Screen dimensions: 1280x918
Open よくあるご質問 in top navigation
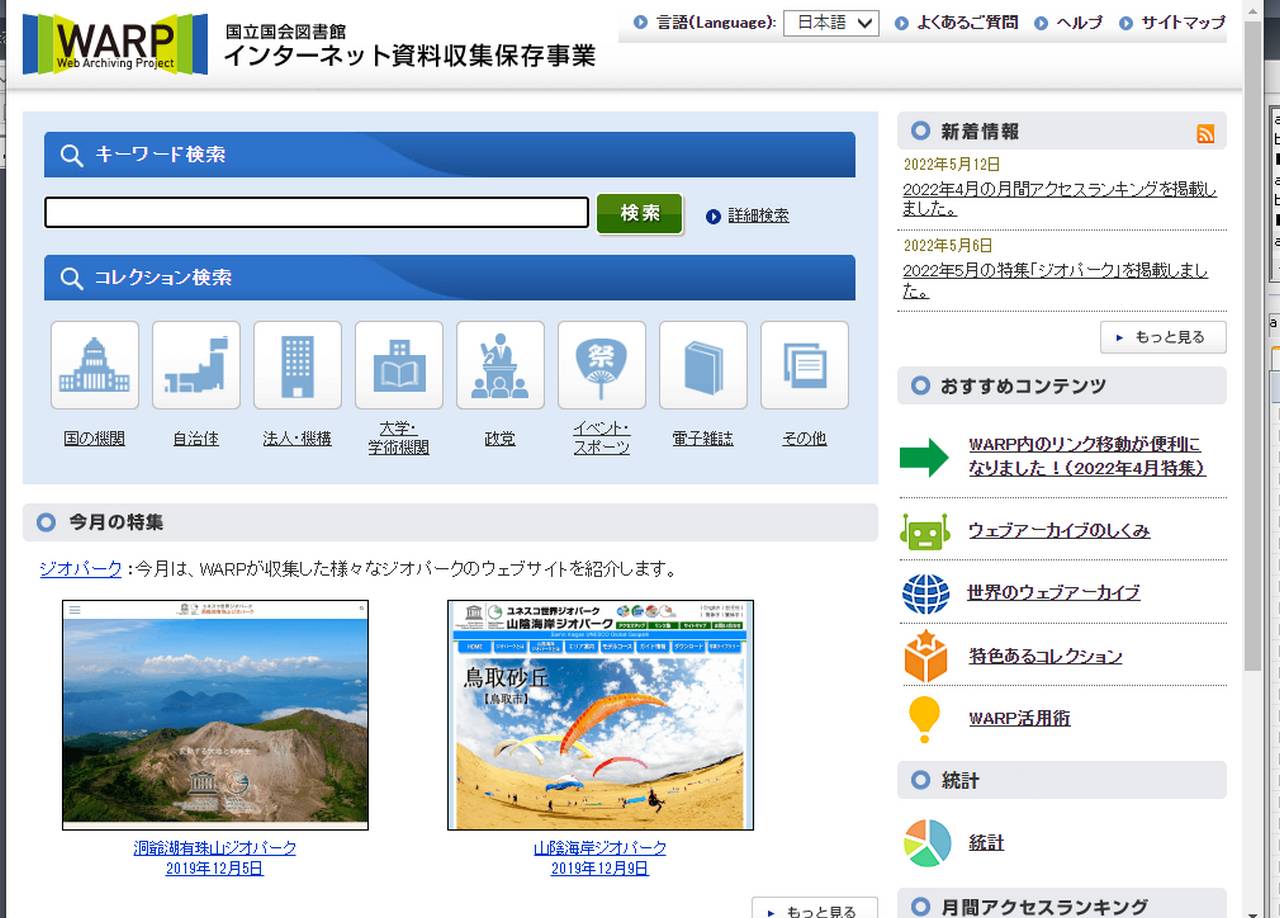[x=966, y=23]
